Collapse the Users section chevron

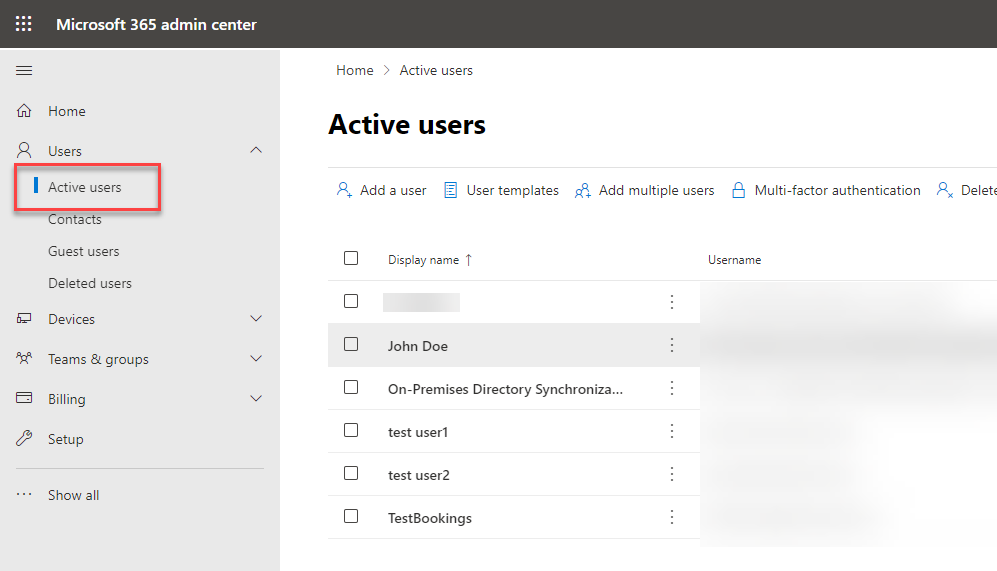click(256, 150)
